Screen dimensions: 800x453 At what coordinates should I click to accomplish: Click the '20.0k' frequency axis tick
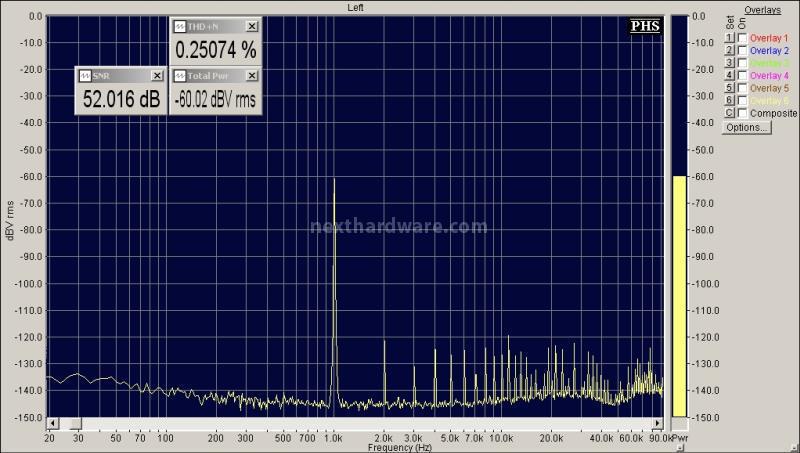click(x=552, y=438)
